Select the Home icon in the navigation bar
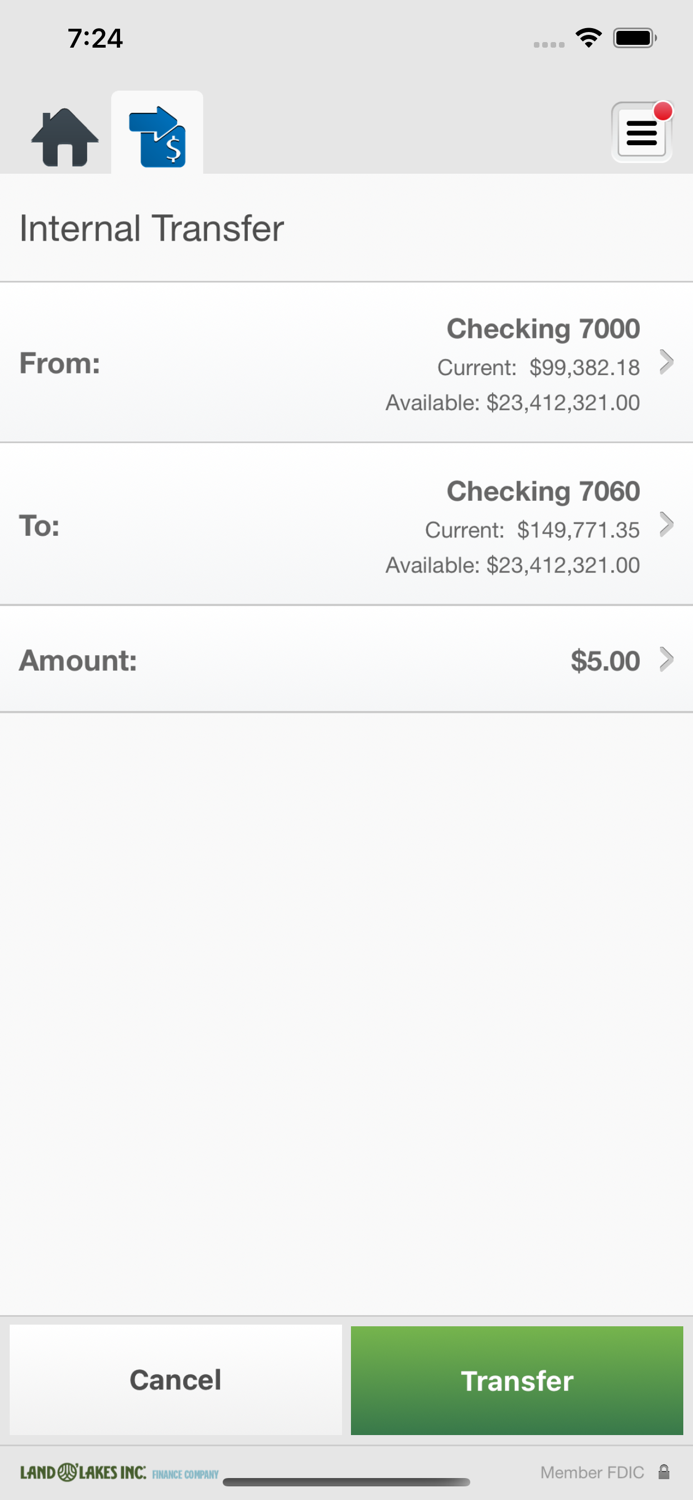Viewport: 693px width, 1500px height. pyautogui.click(x=62, y=137)
